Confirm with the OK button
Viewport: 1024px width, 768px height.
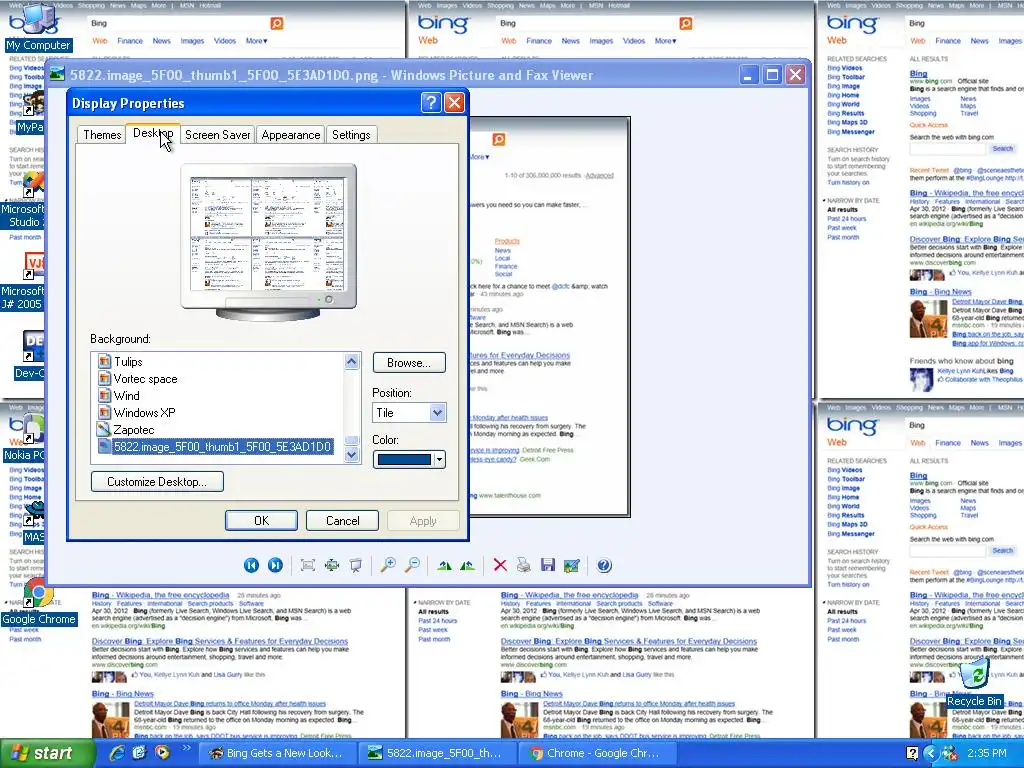pyautogui.click(x=261, y=520)
